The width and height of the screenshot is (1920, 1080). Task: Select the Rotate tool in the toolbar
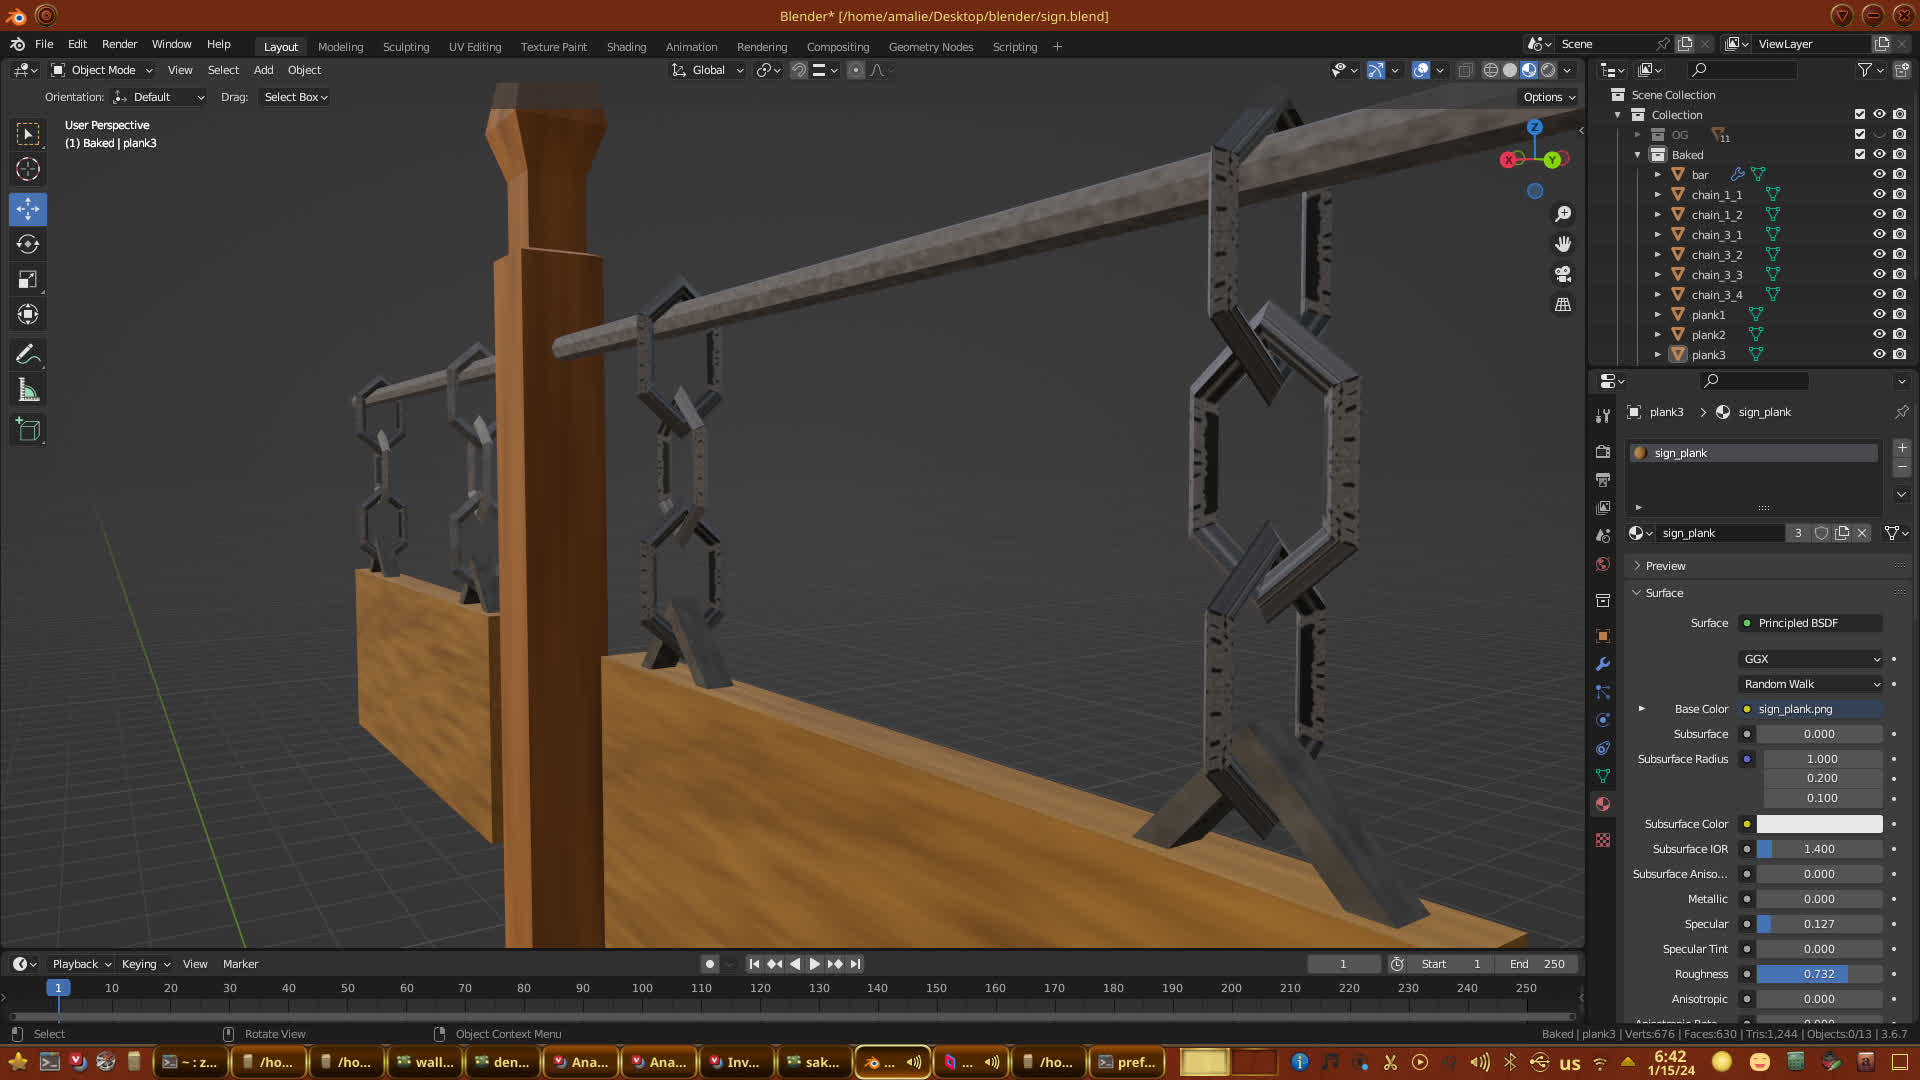(28, 245)
